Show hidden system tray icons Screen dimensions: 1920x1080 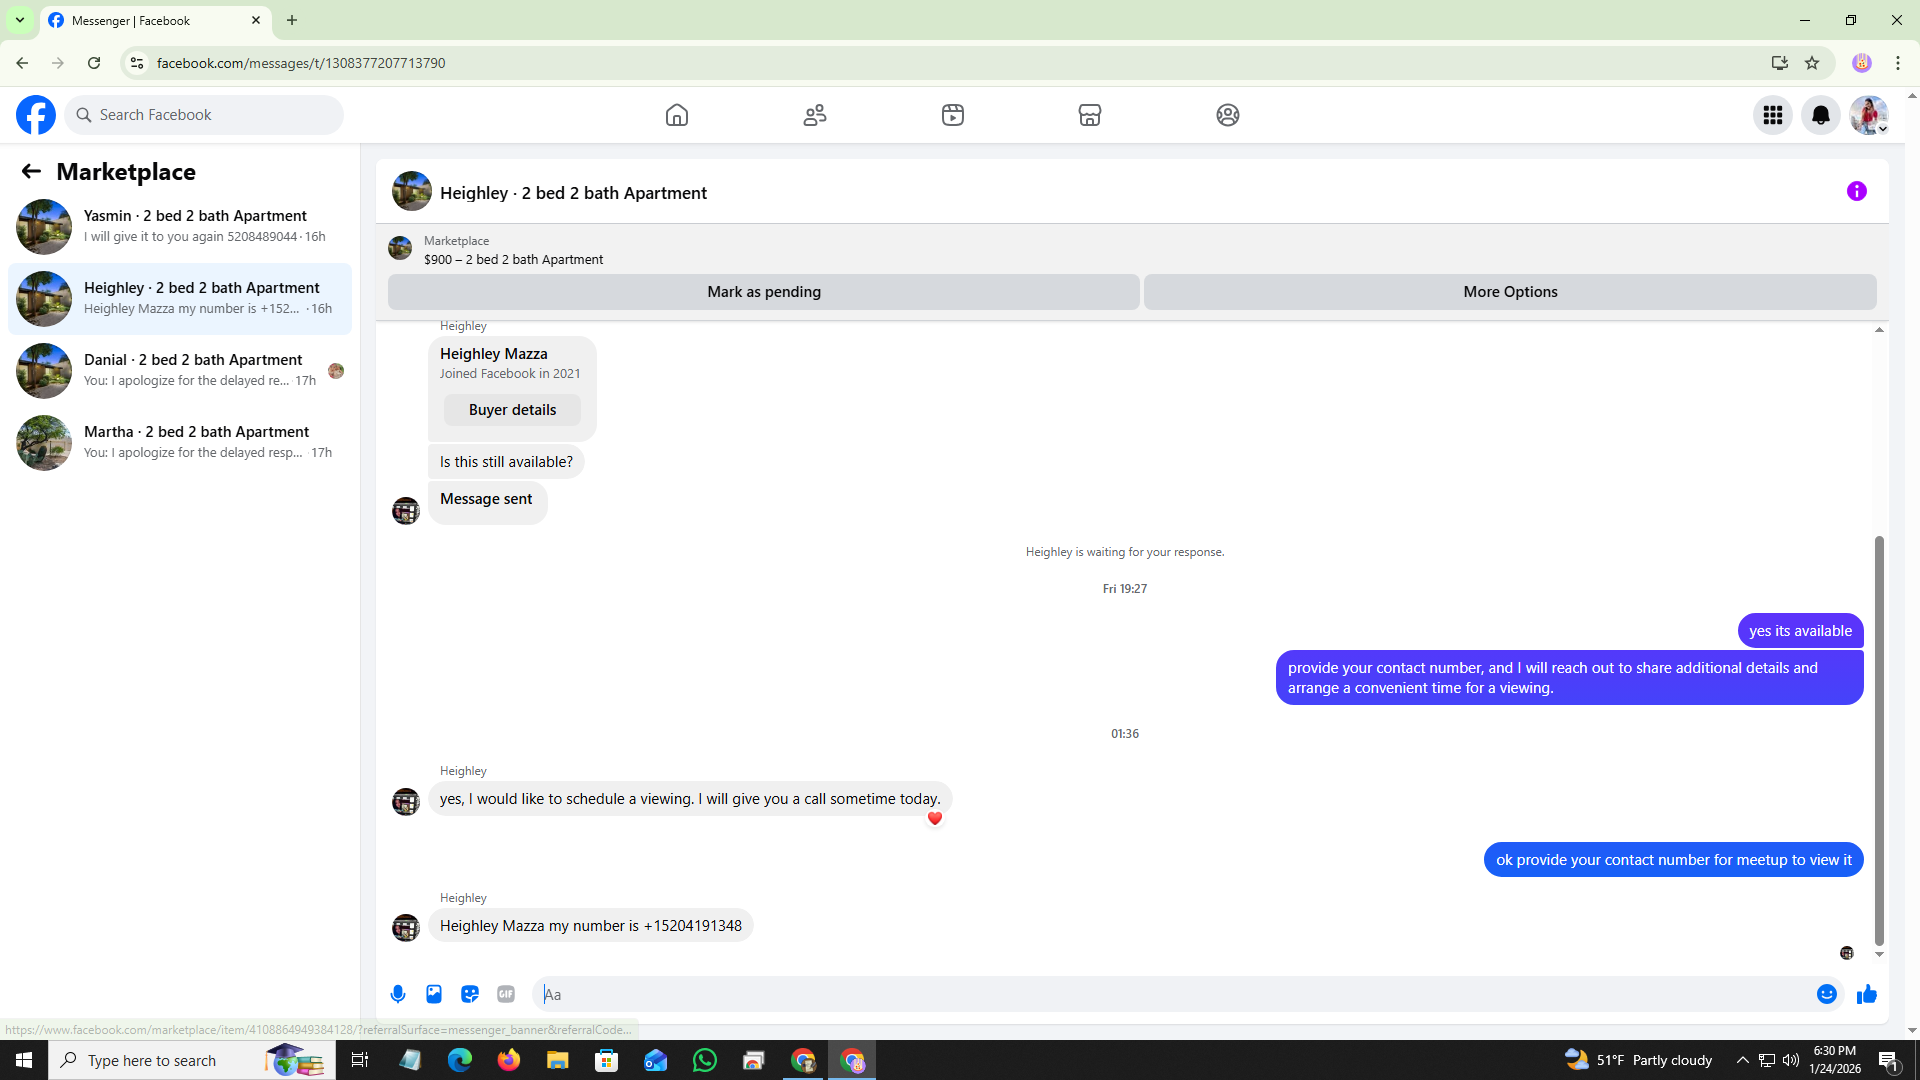click(1742, 1060)
